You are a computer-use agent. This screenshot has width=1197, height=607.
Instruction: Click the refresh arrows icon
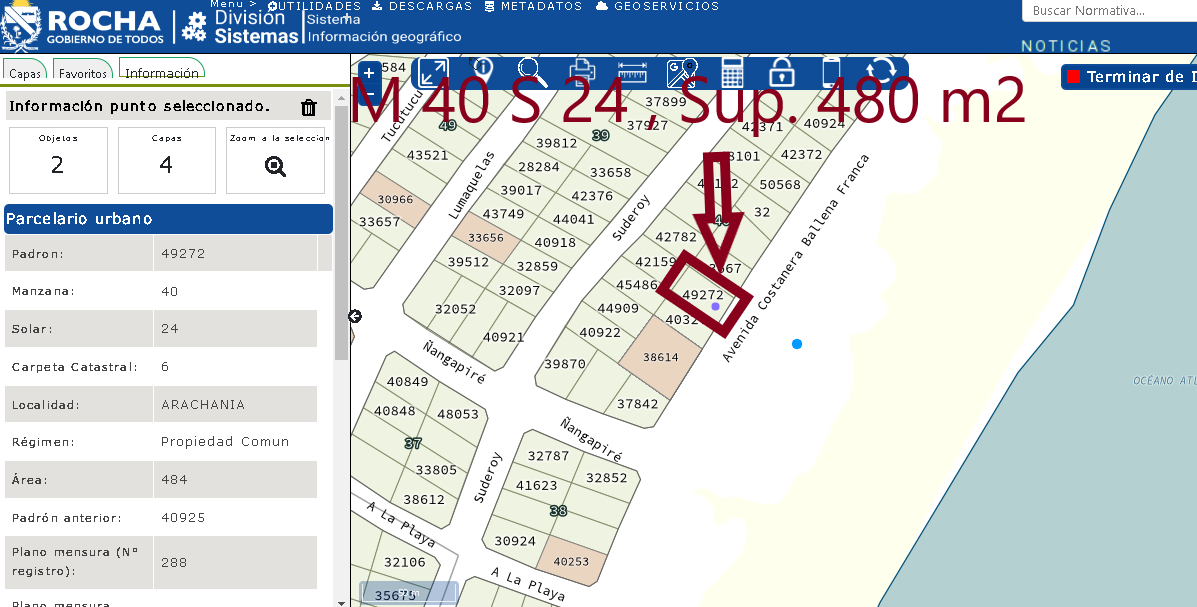pos(881,73)
